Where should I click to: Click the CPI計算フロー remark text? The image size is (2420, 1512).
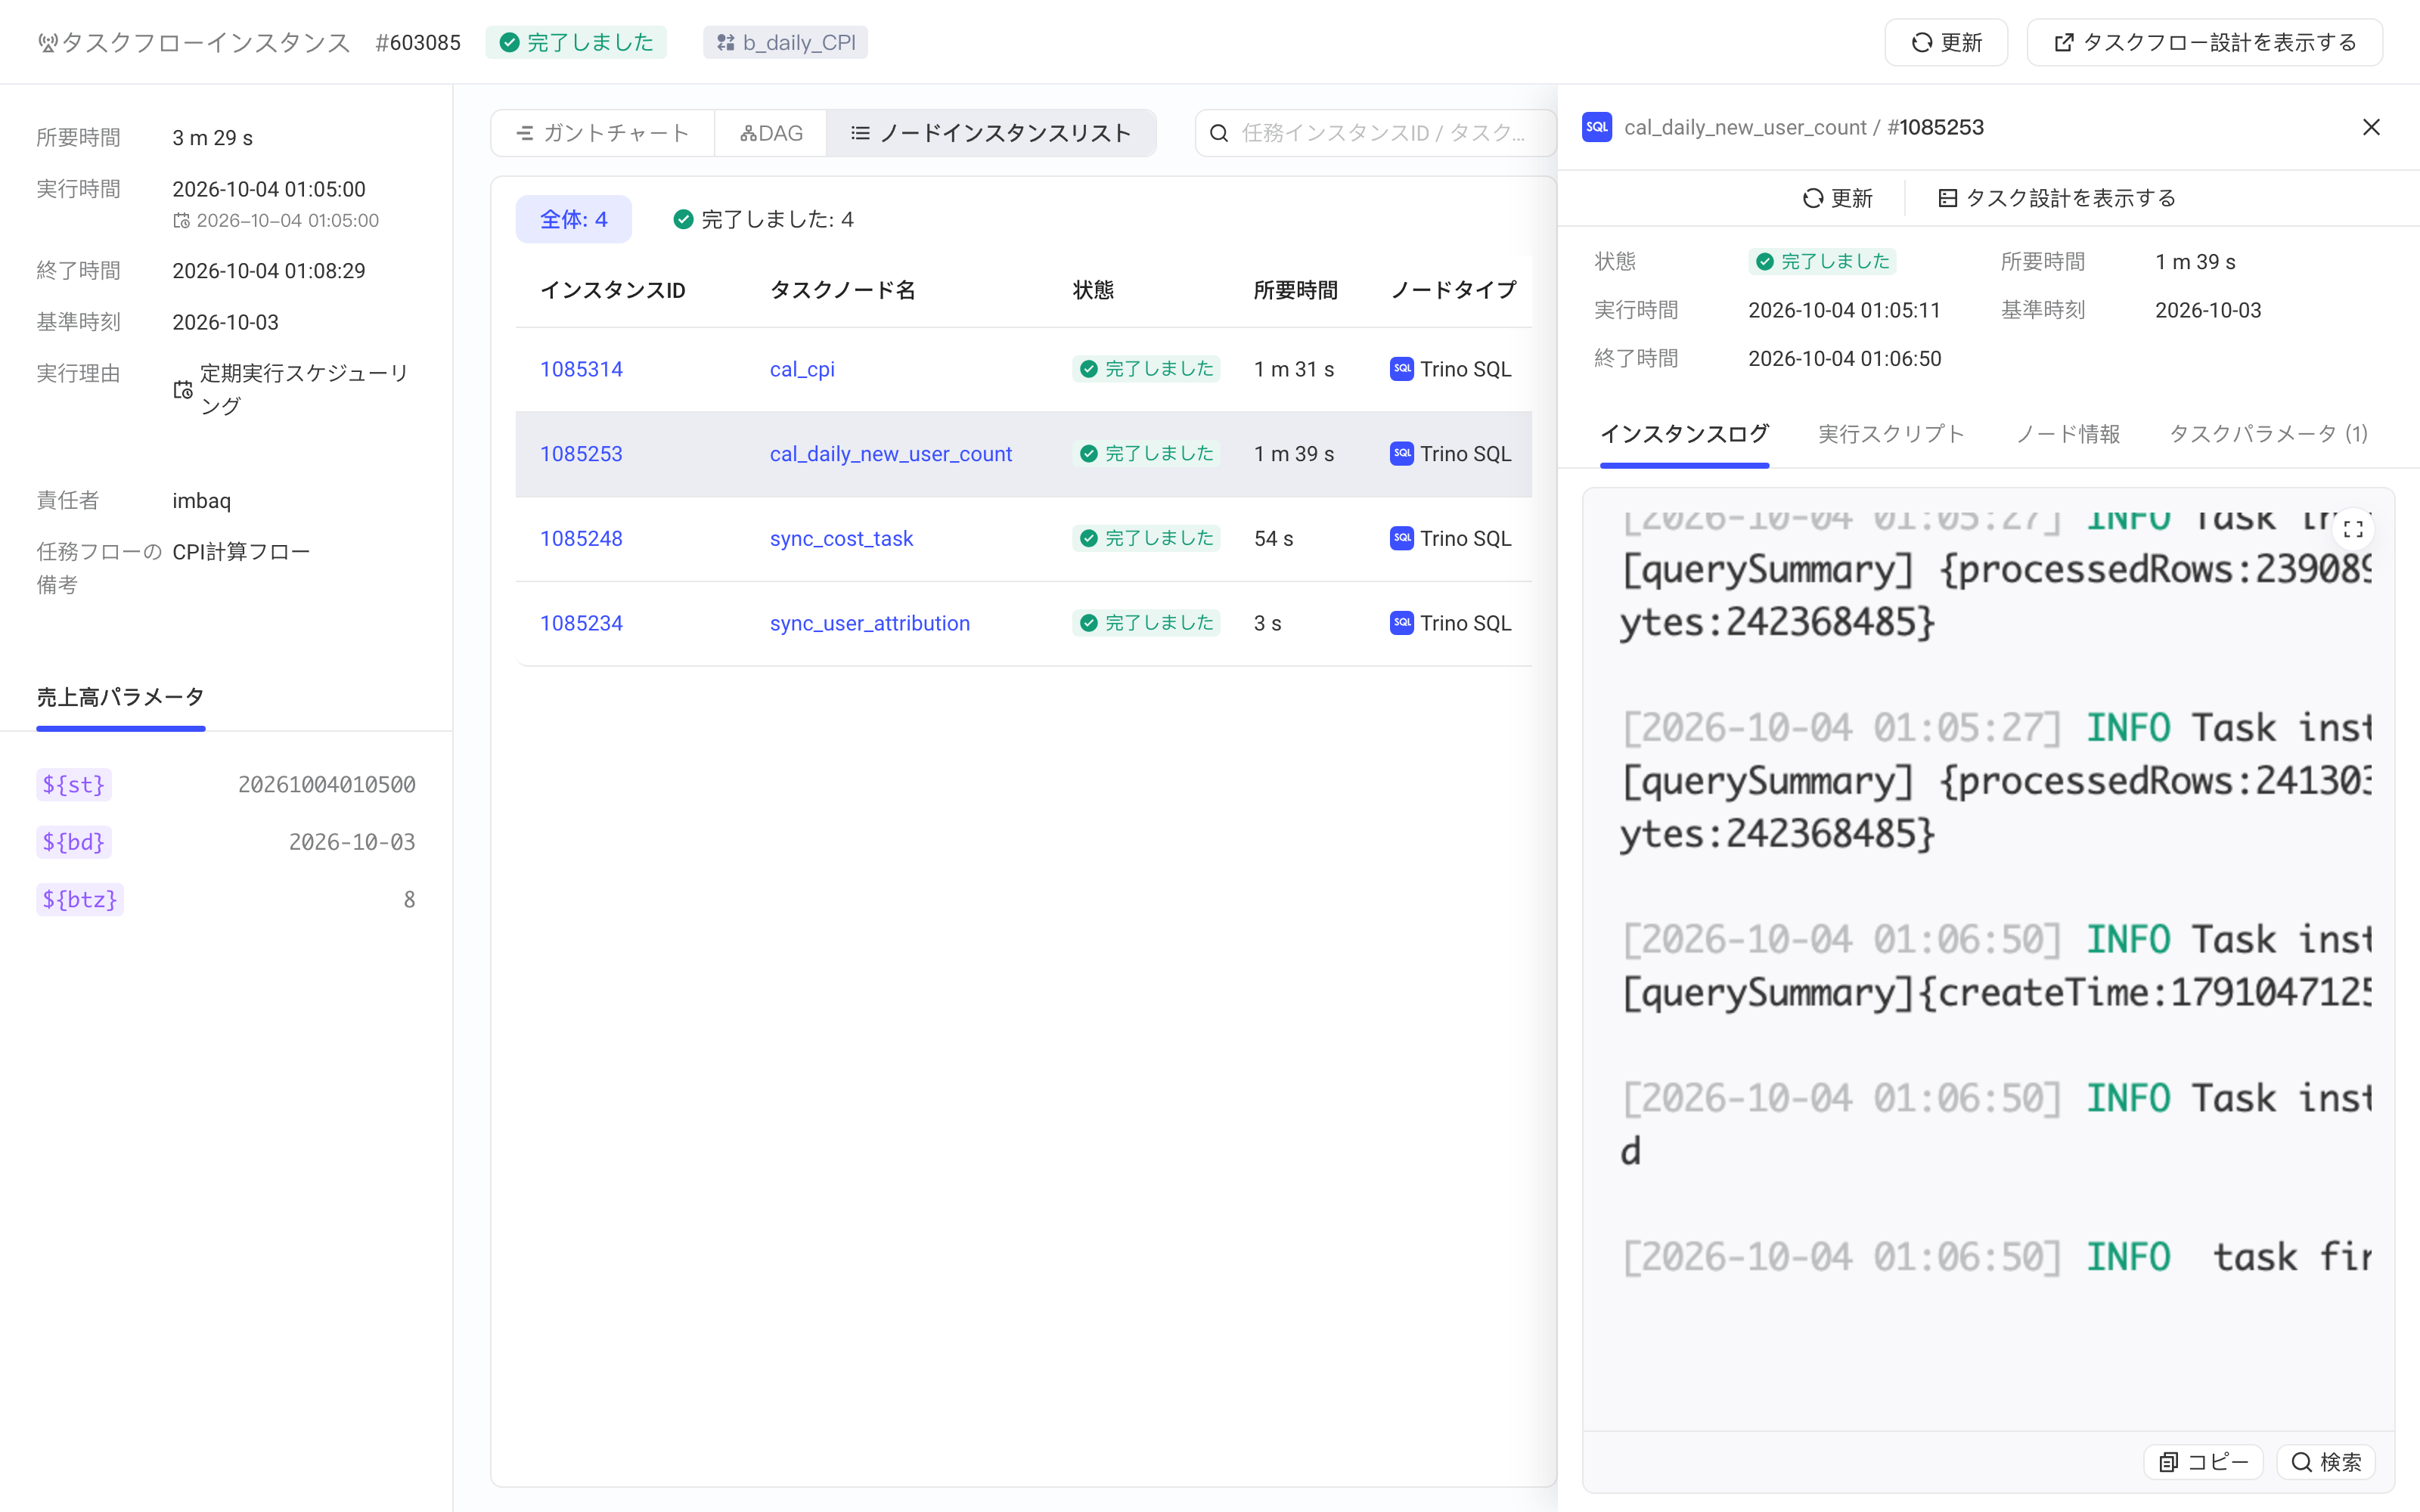tap(241, 552)
